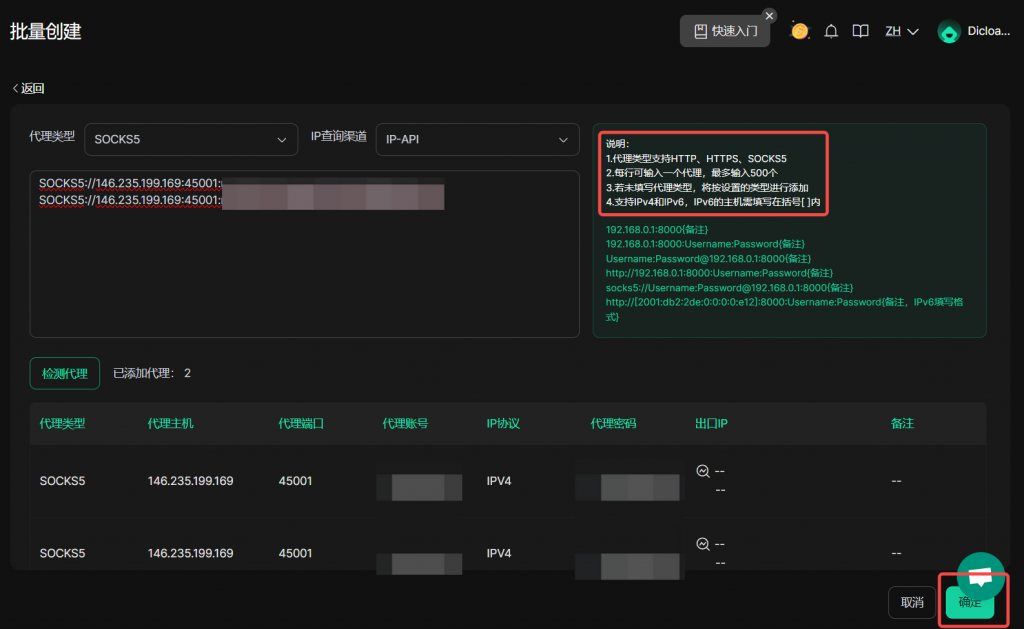
Task: Select the first row host 146.235.199.169
Action: 190,481
